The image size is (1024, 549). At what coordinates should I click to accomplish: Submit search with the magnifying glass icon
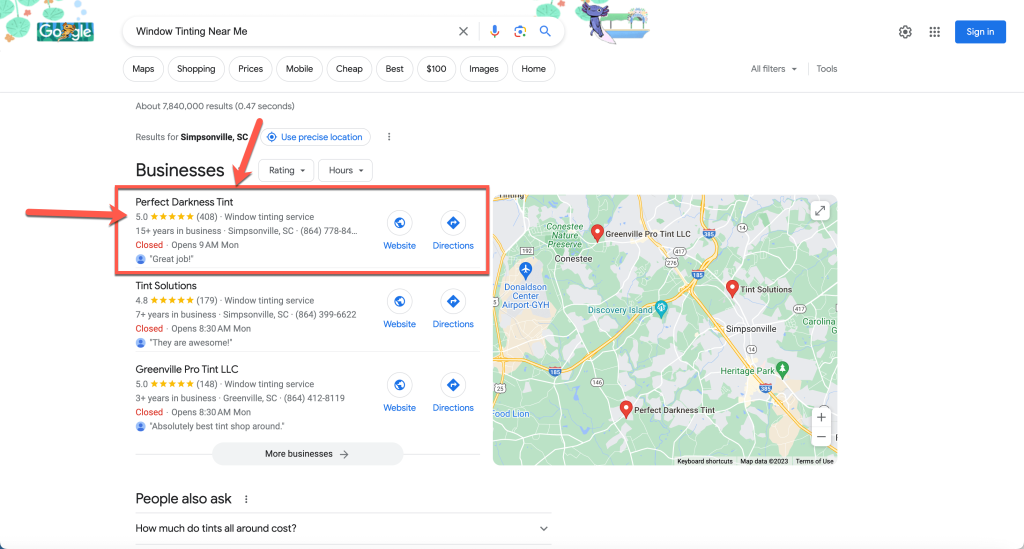coord(545,31)
